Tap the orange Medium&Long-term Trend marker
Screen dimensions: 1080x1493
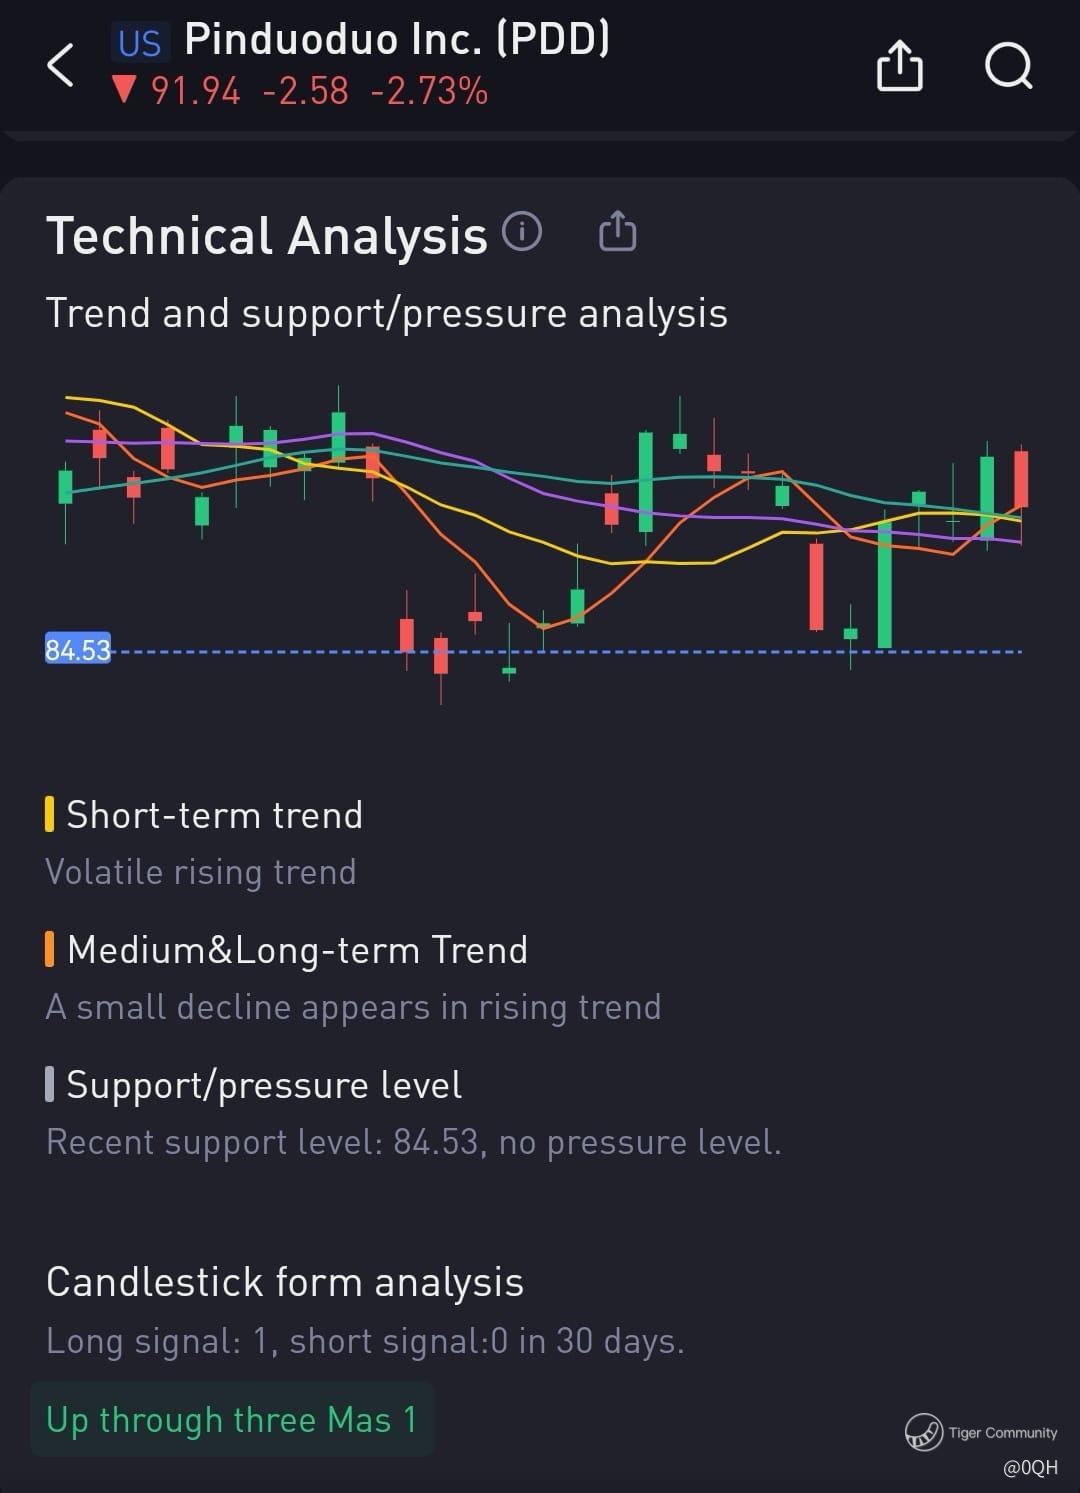pyautogui.click(x=49, y=949)
